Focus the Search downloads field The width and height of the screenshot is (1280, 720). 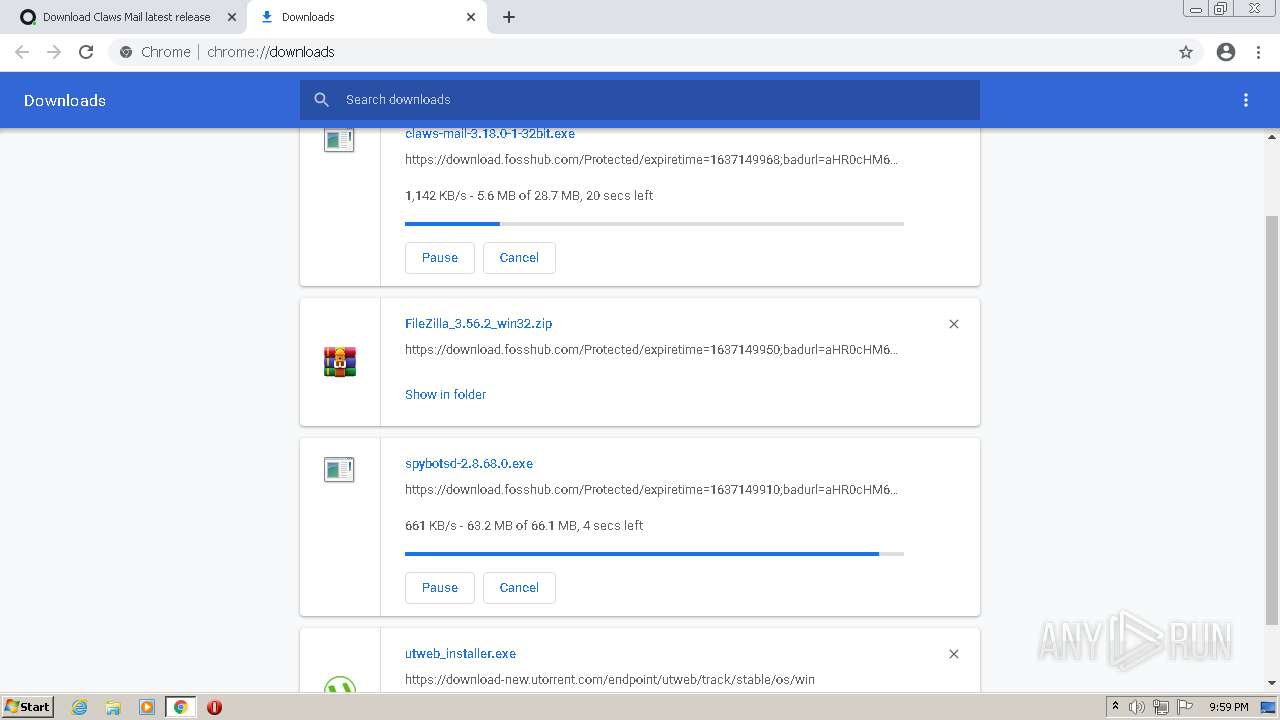coord(640,100)
